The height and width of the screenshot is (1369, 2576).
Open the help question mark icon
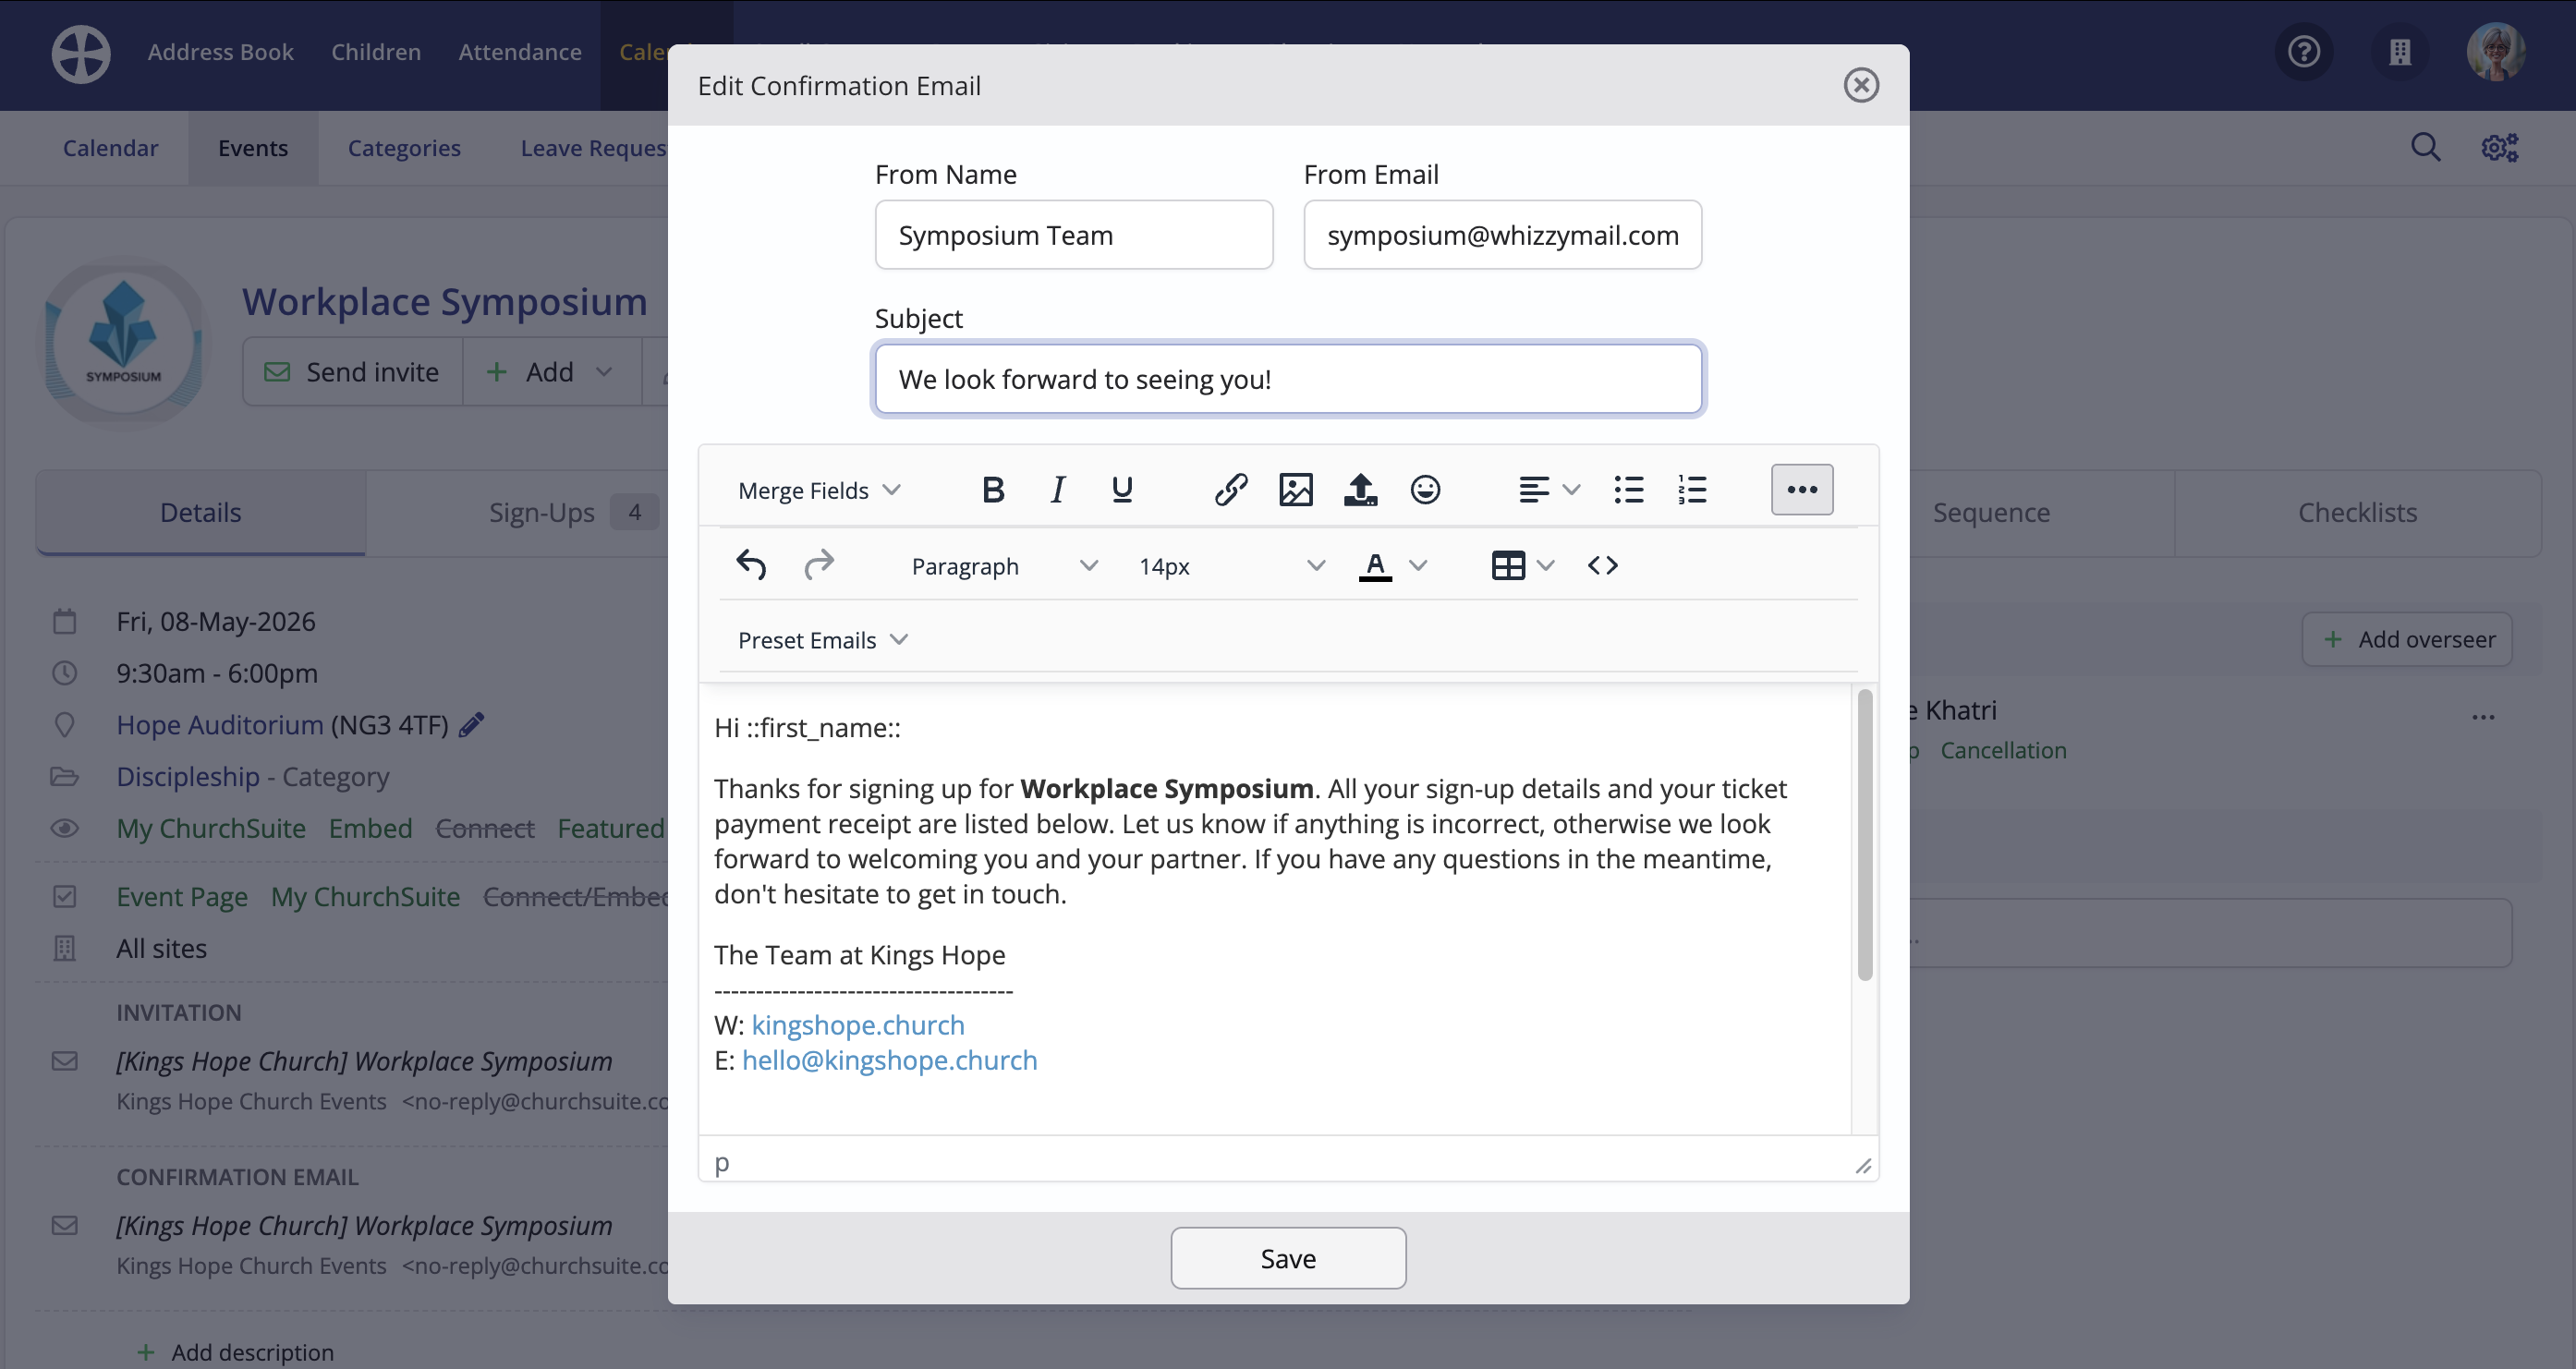pyautogui.click(x=2304, y=52)
